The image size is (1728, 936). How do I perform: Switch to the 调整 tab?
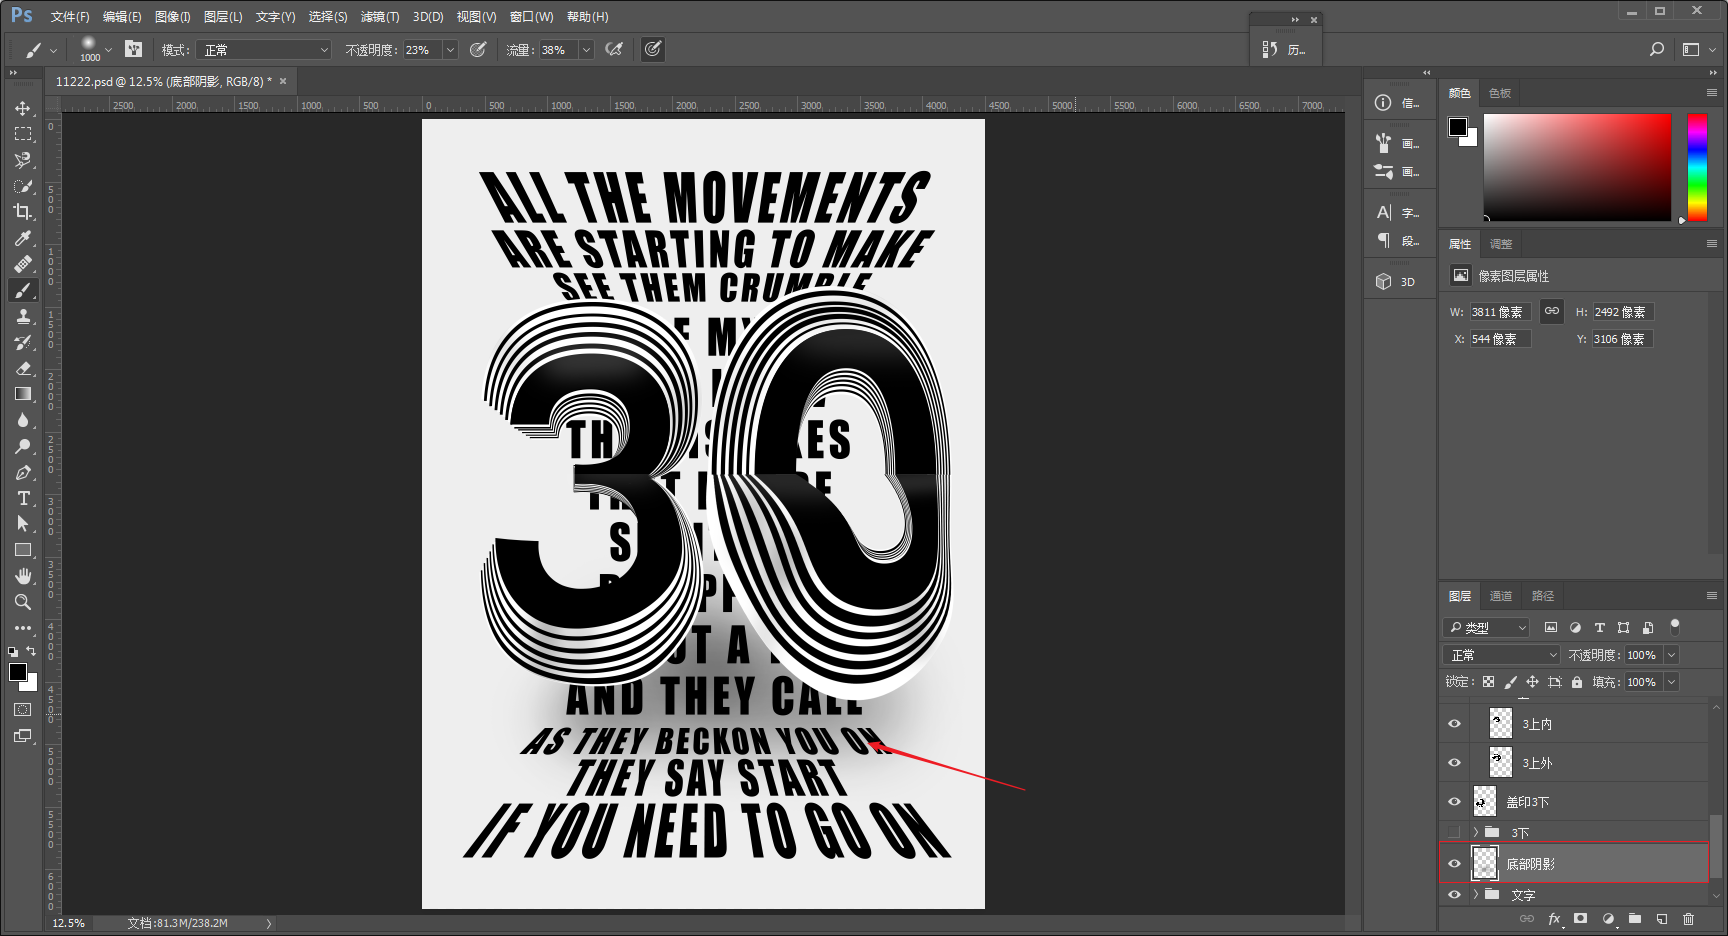tap(1501, 244)
